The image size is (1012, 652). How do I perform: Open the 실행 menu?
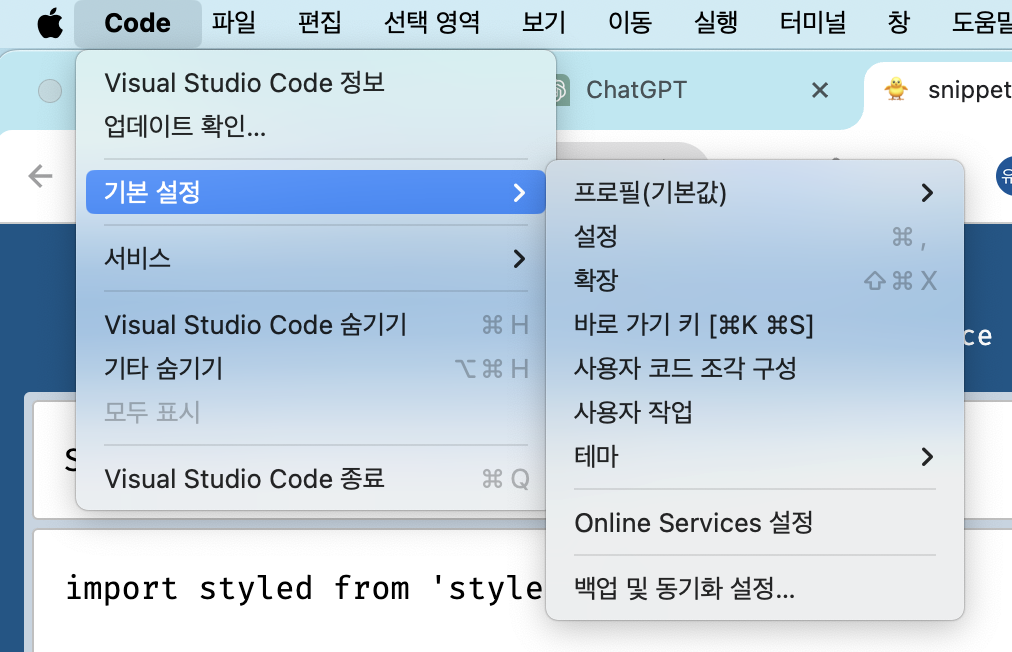click(x=716, y=23)
